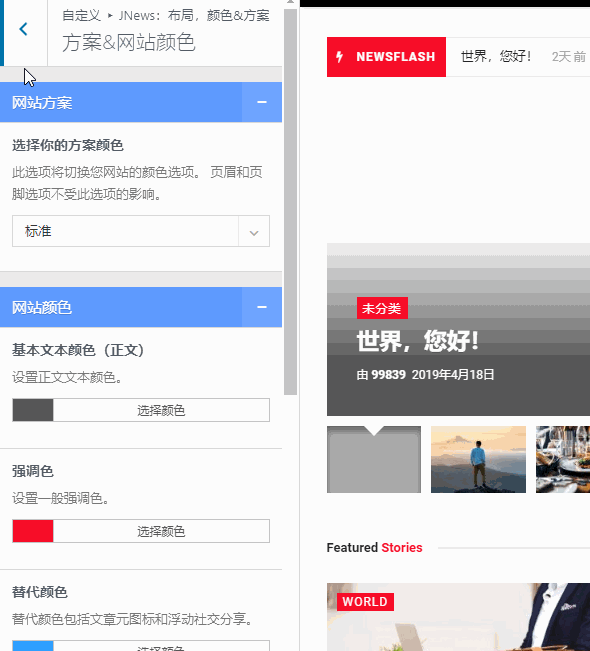Click the gray body text color swatch
The width and height of the screenshot is (590, 651).
point(33,410)
